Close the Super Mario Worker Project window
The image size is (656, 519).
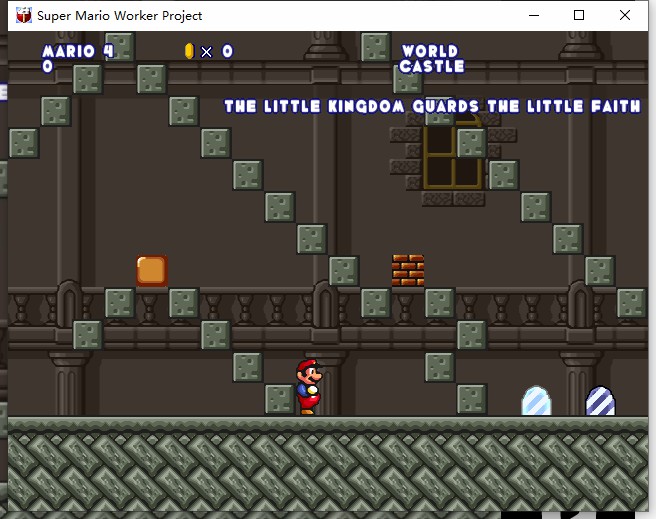click(625, 15)
